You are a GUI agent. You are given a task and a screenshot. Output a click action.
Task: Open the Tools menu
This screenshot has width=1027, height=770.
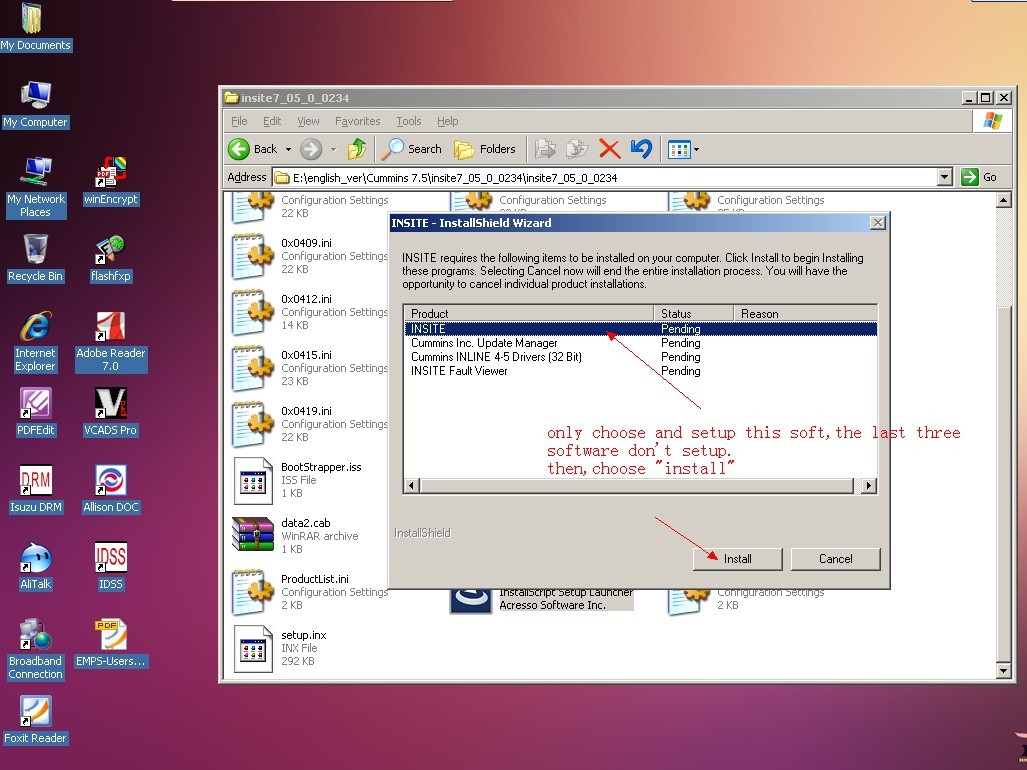point(409,121)
